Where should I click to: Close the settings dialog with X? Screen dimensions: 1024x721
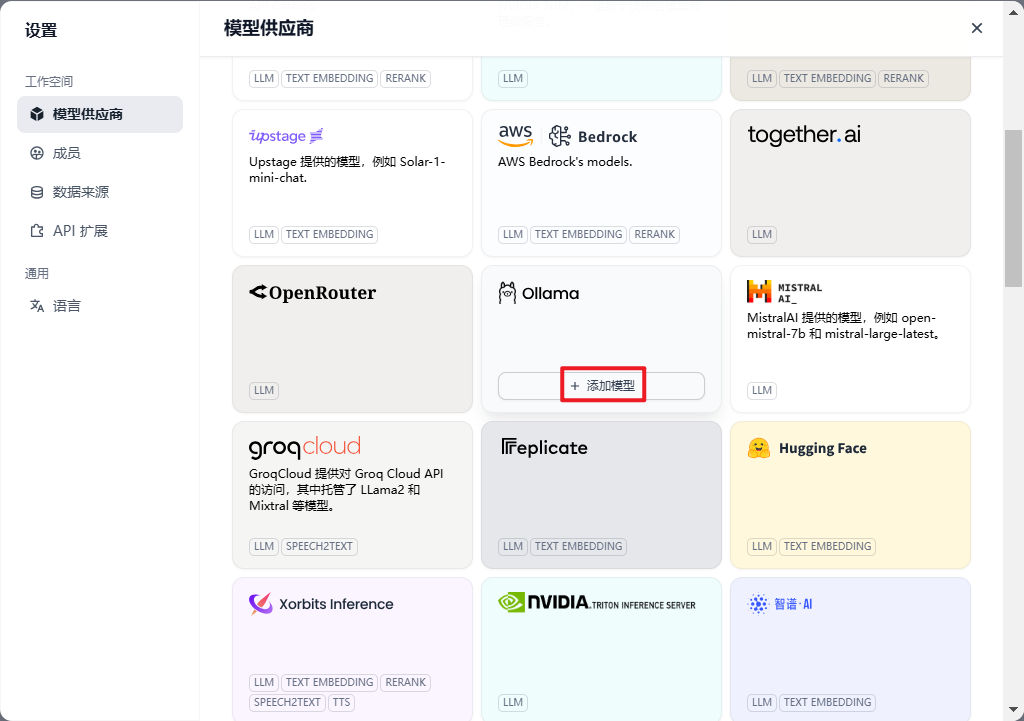click(x=977, y=28)
